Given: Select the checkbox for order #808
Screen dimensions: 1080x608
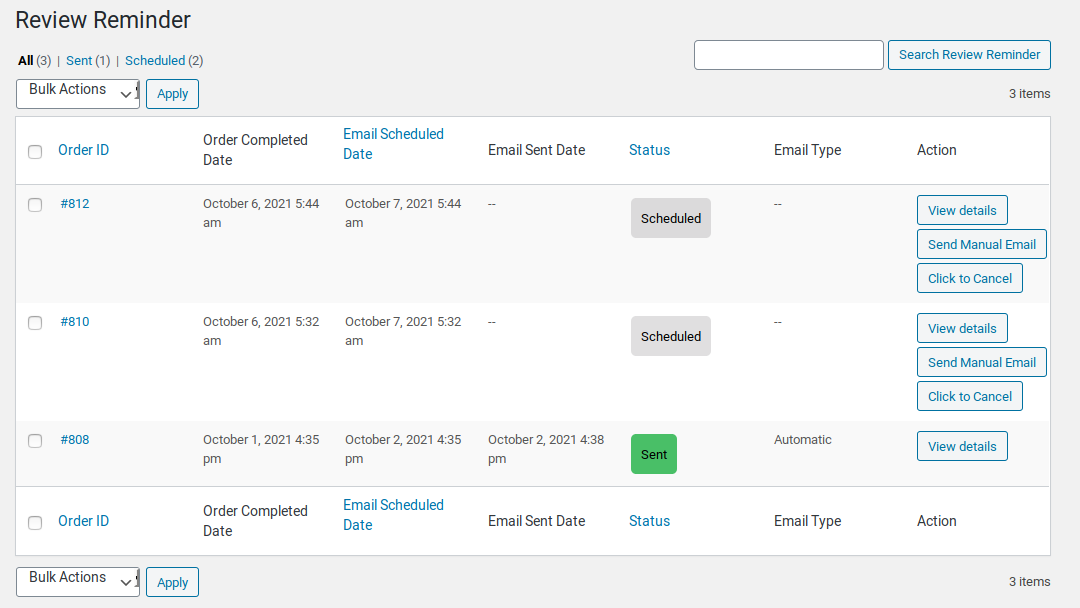Looking at the screenshot, I should [35, 440].
